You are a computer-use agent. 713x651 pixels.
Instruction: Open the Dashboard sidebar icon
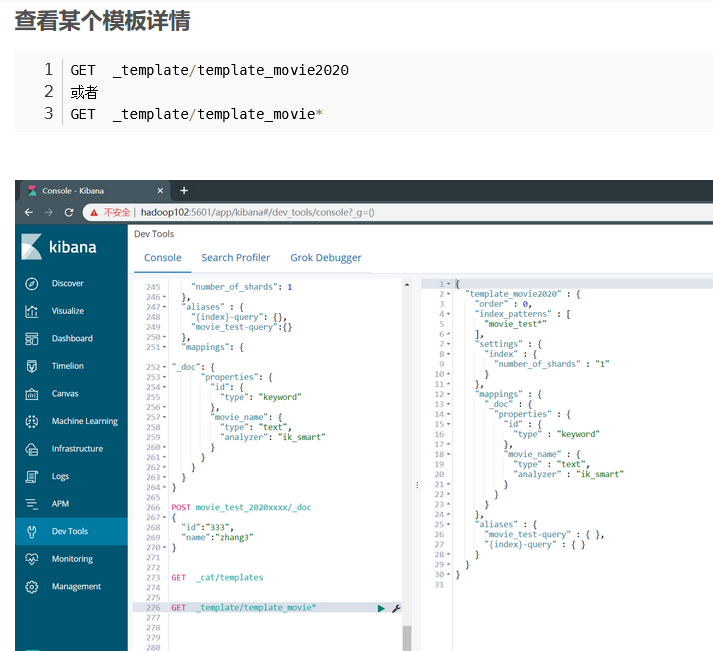31,339
